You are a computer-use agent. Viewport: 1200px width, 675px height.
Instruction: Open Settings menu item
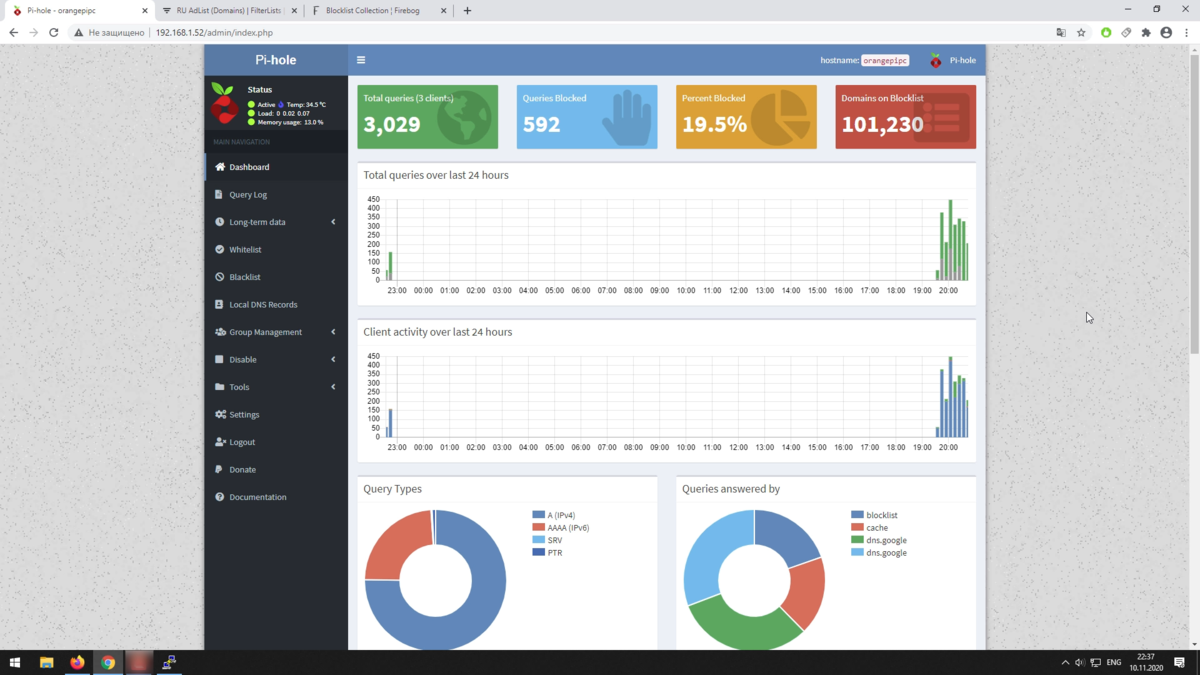[x=276, y=414]
